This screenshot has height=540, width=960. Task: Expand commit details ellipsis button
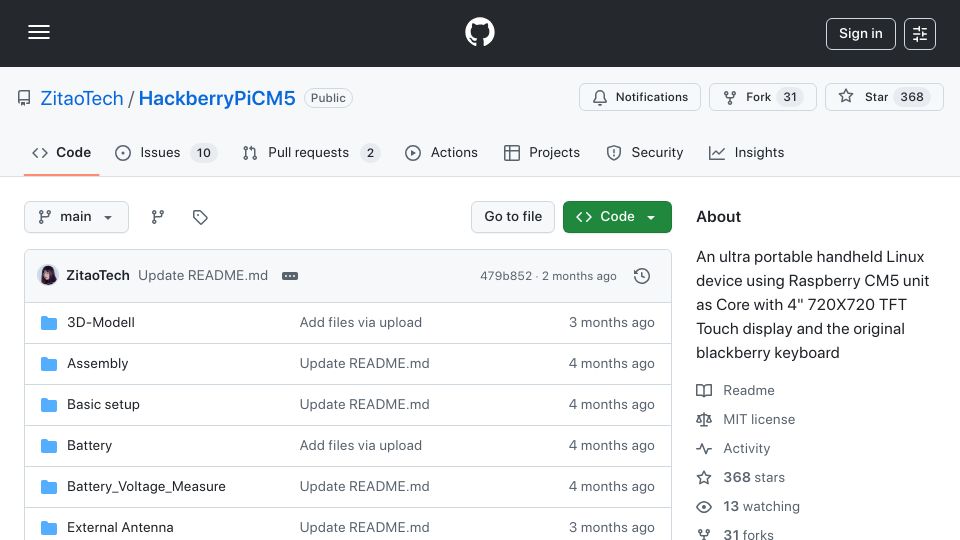(x=290, y=276)
